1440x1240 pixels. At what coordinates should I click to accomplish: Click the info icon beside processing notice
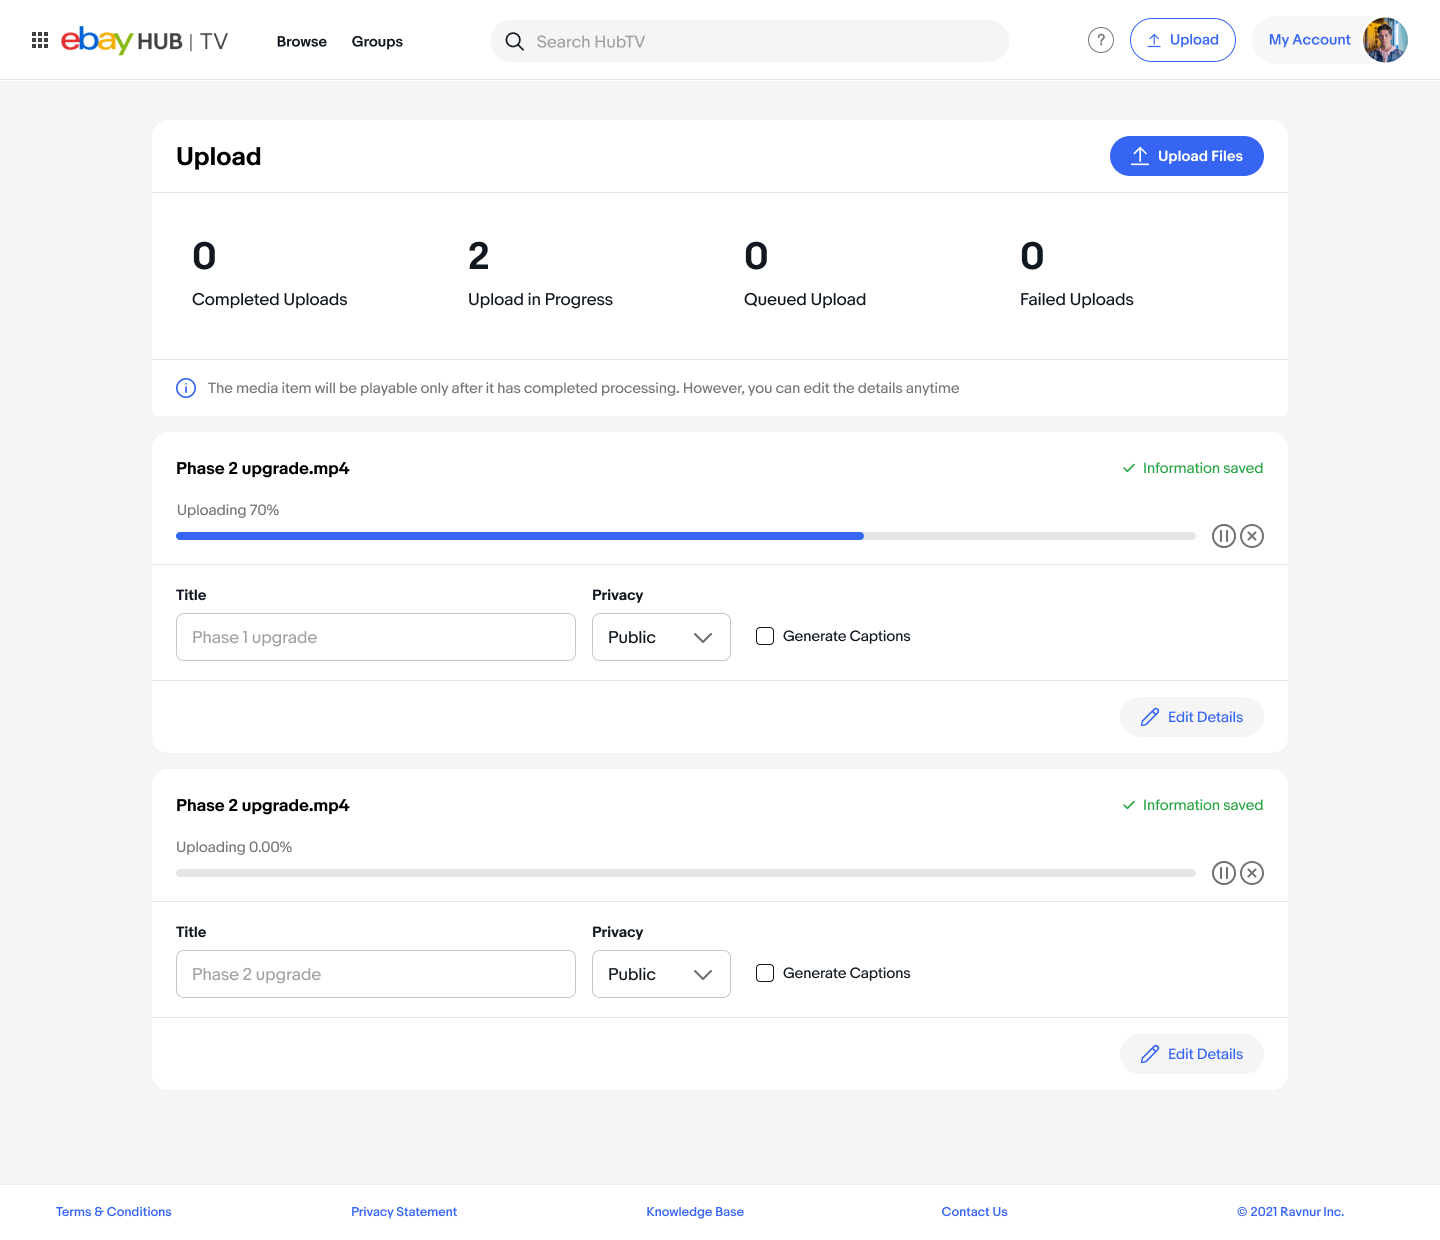pos(186,388)
